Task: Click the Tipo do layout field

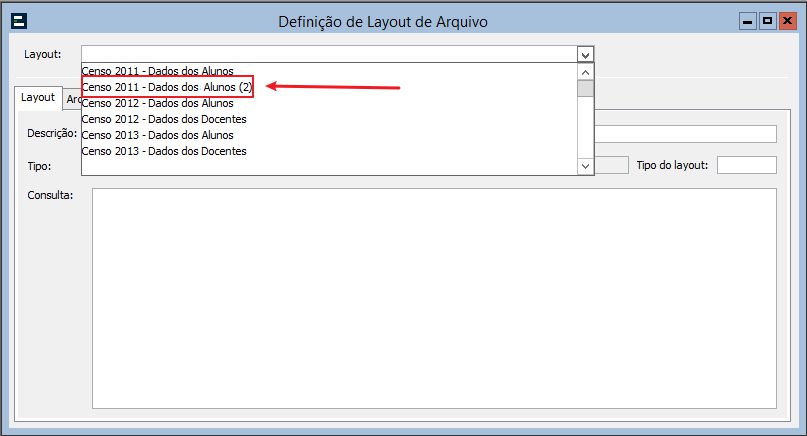Action: click(747, 165)
